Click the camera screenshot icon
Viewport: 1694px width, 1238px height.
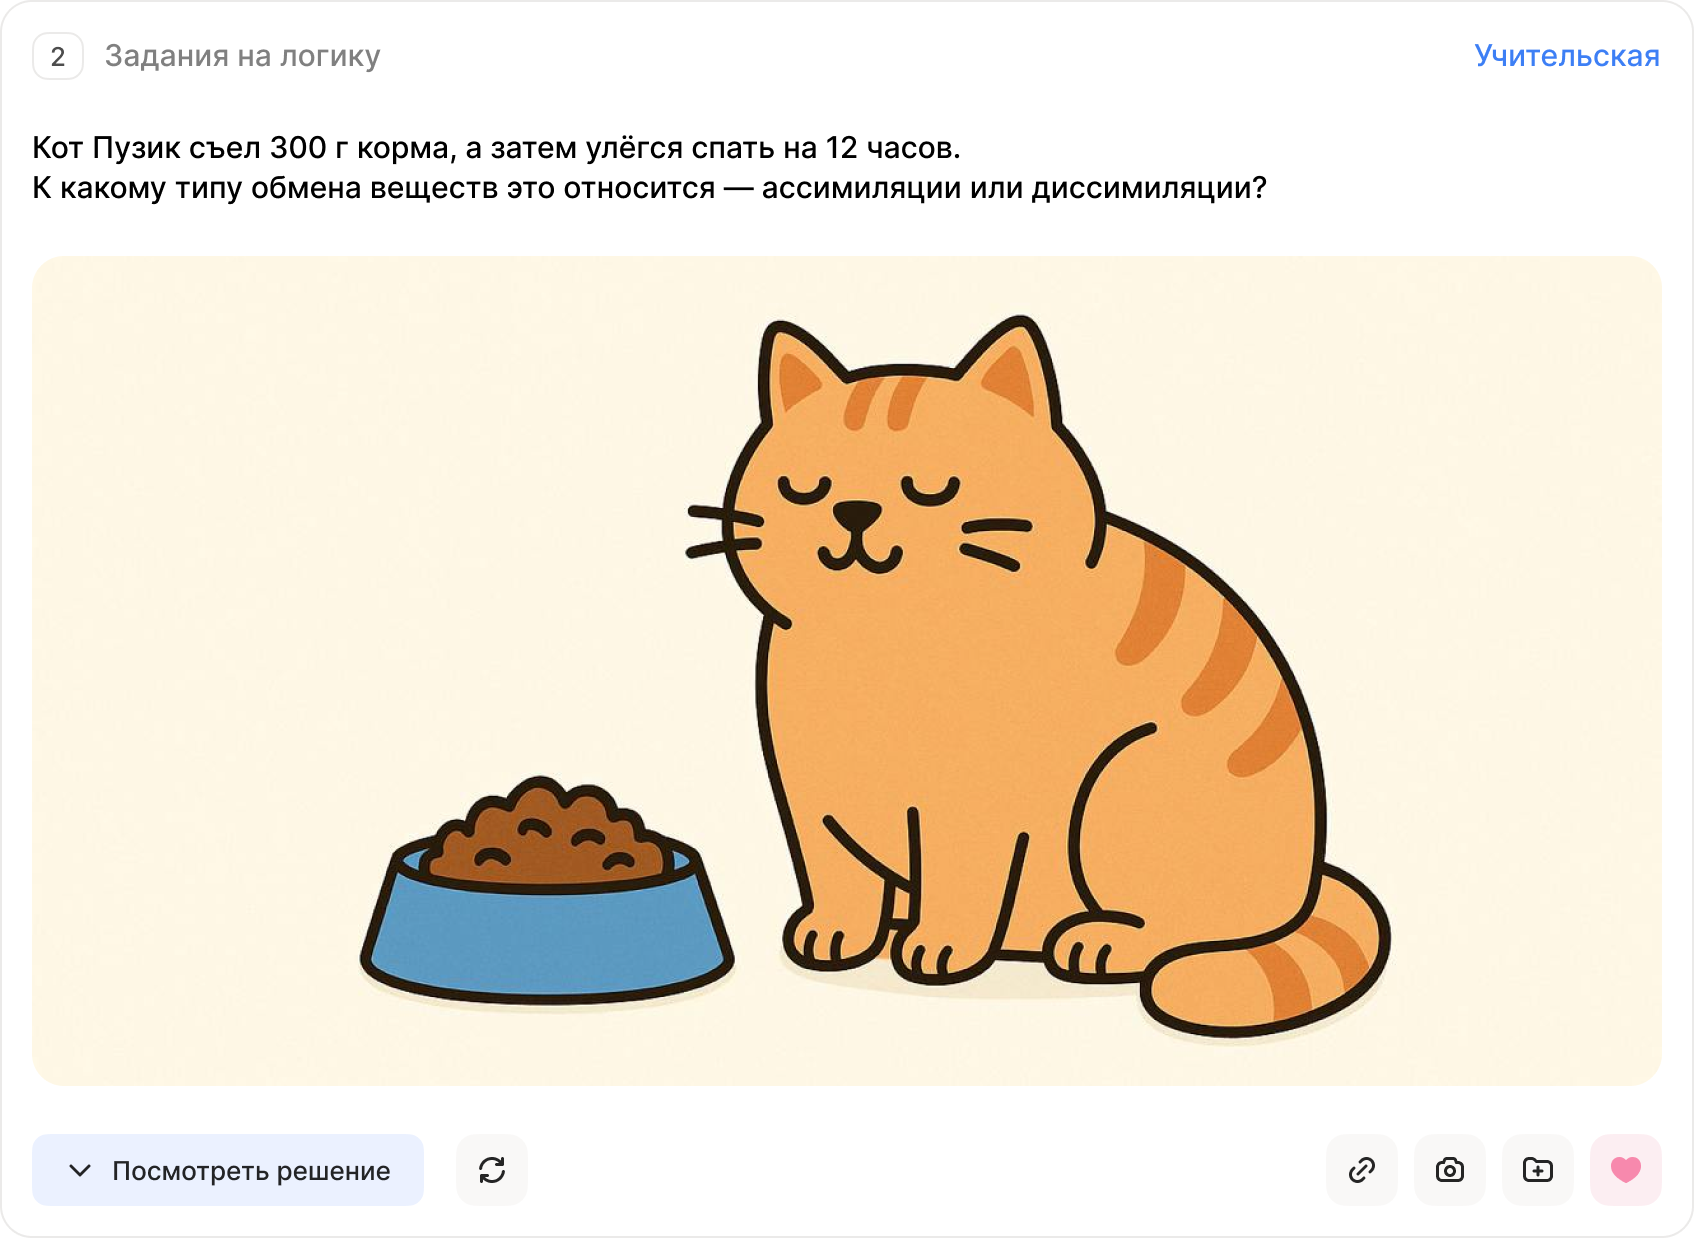(x=1450, y=1170)
